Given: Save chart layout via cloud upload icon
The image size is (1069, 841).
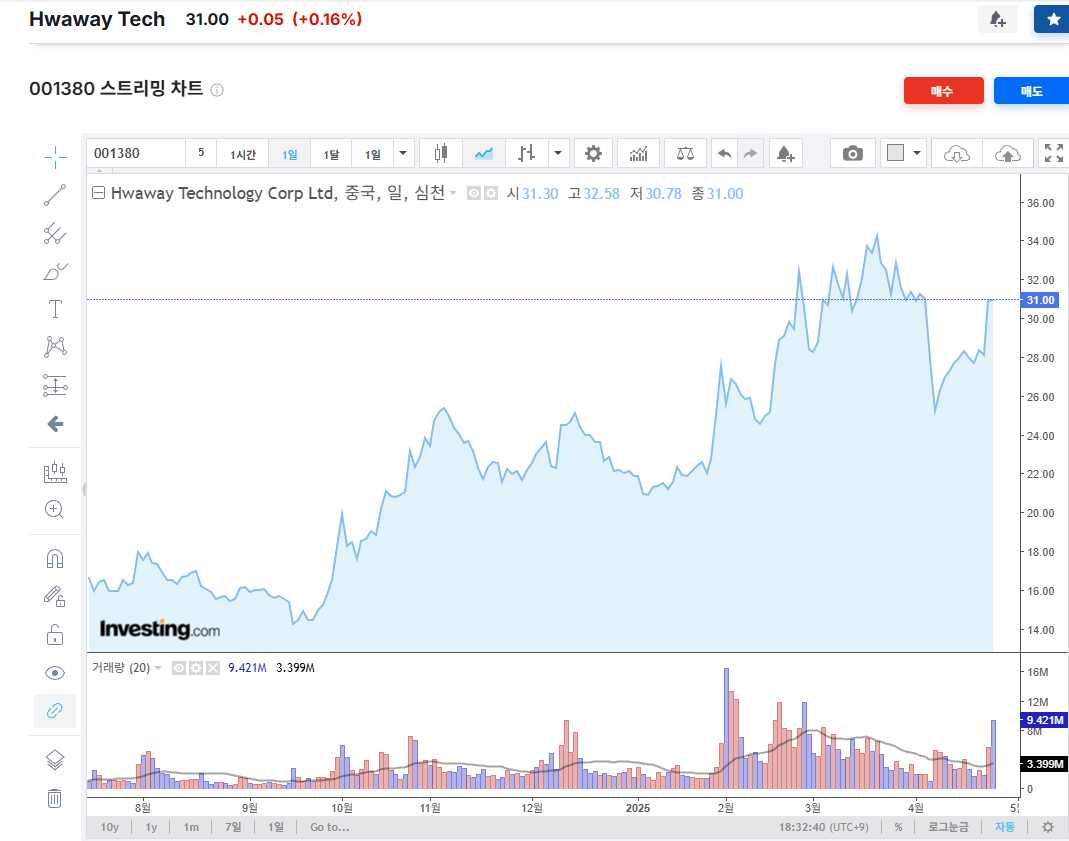Looking at the screenshot, I should [x=1008, y=154].
